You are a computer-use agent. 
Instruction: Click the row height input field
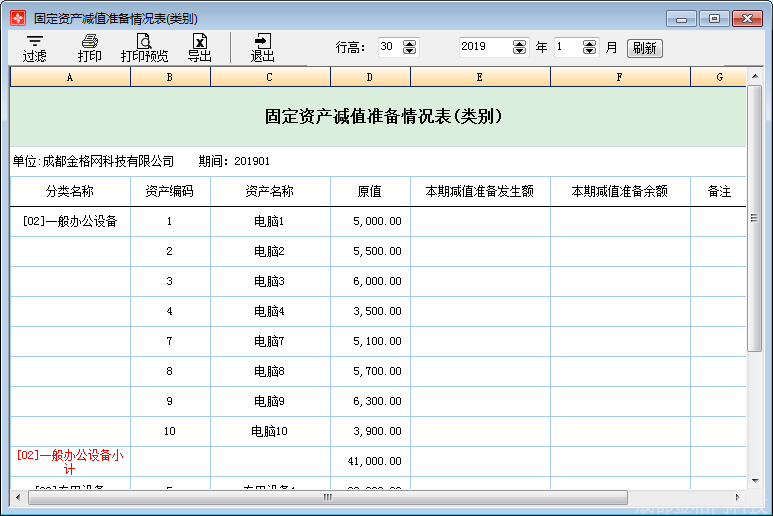[x=388, y=47]
